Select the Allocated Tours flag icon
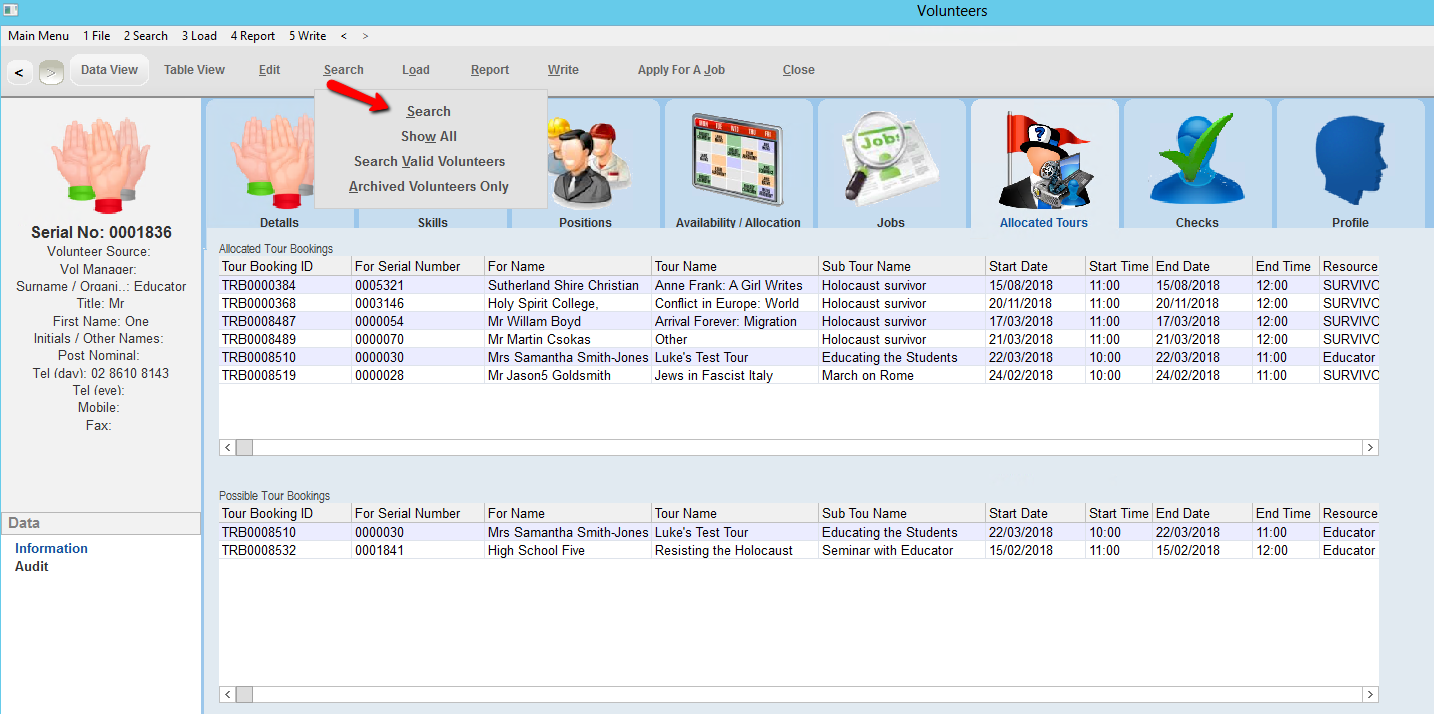Viewport: 1434px width, 714px height. [1044, 163]
